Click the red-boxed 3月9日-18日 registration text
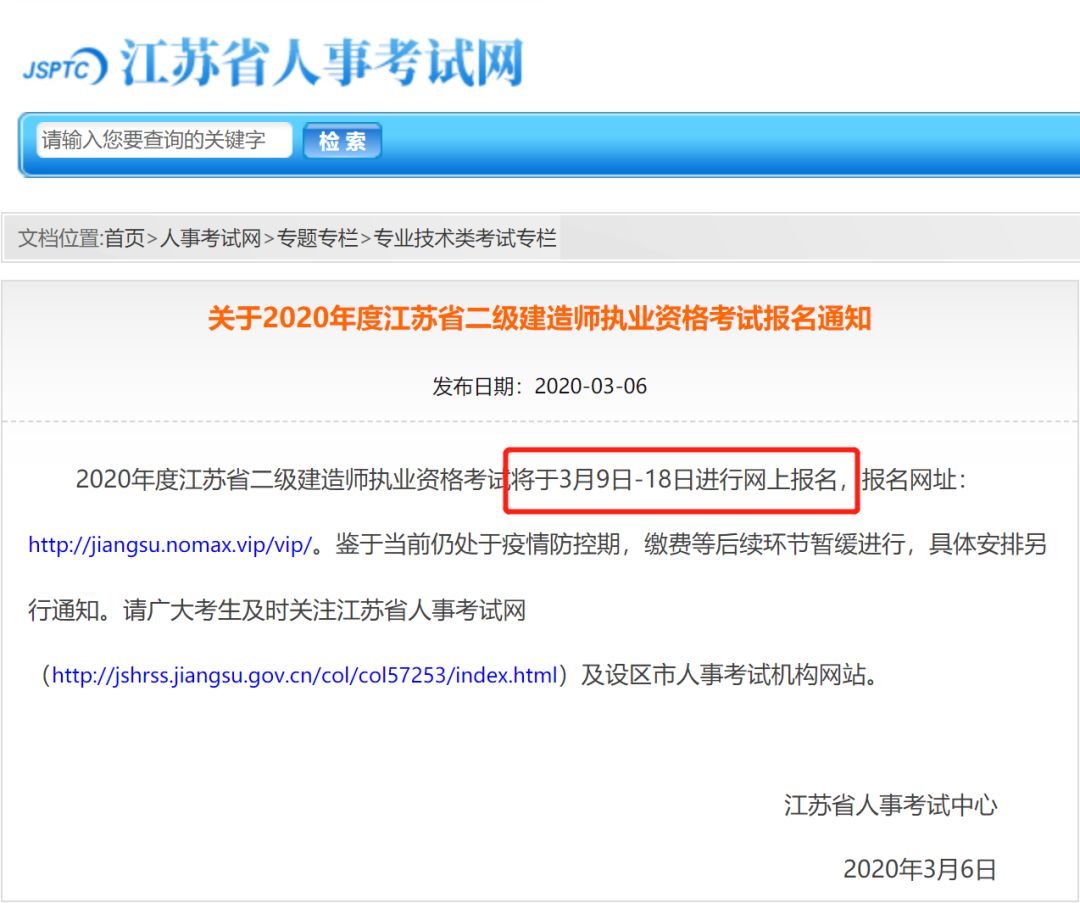The width and height of the screenshot is (1080, 903). click(x=681, y=480)
